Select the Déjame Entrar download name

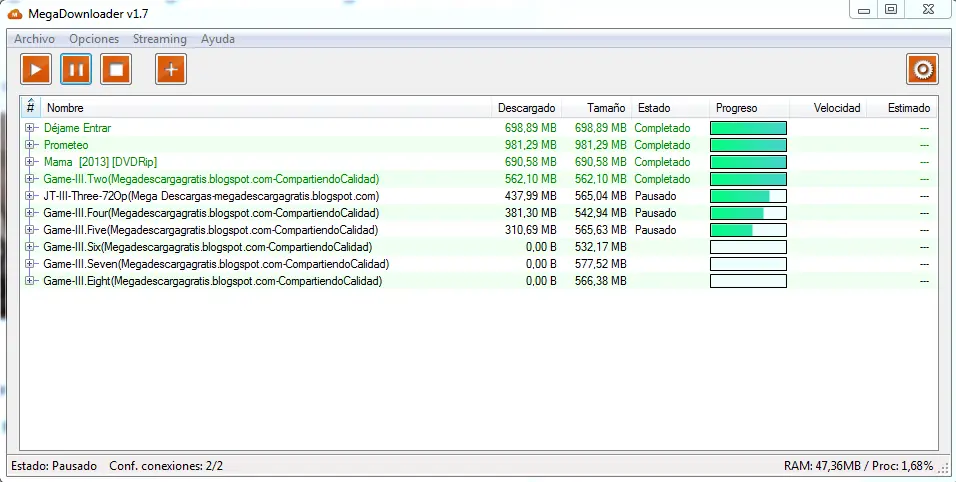[77, 128]
